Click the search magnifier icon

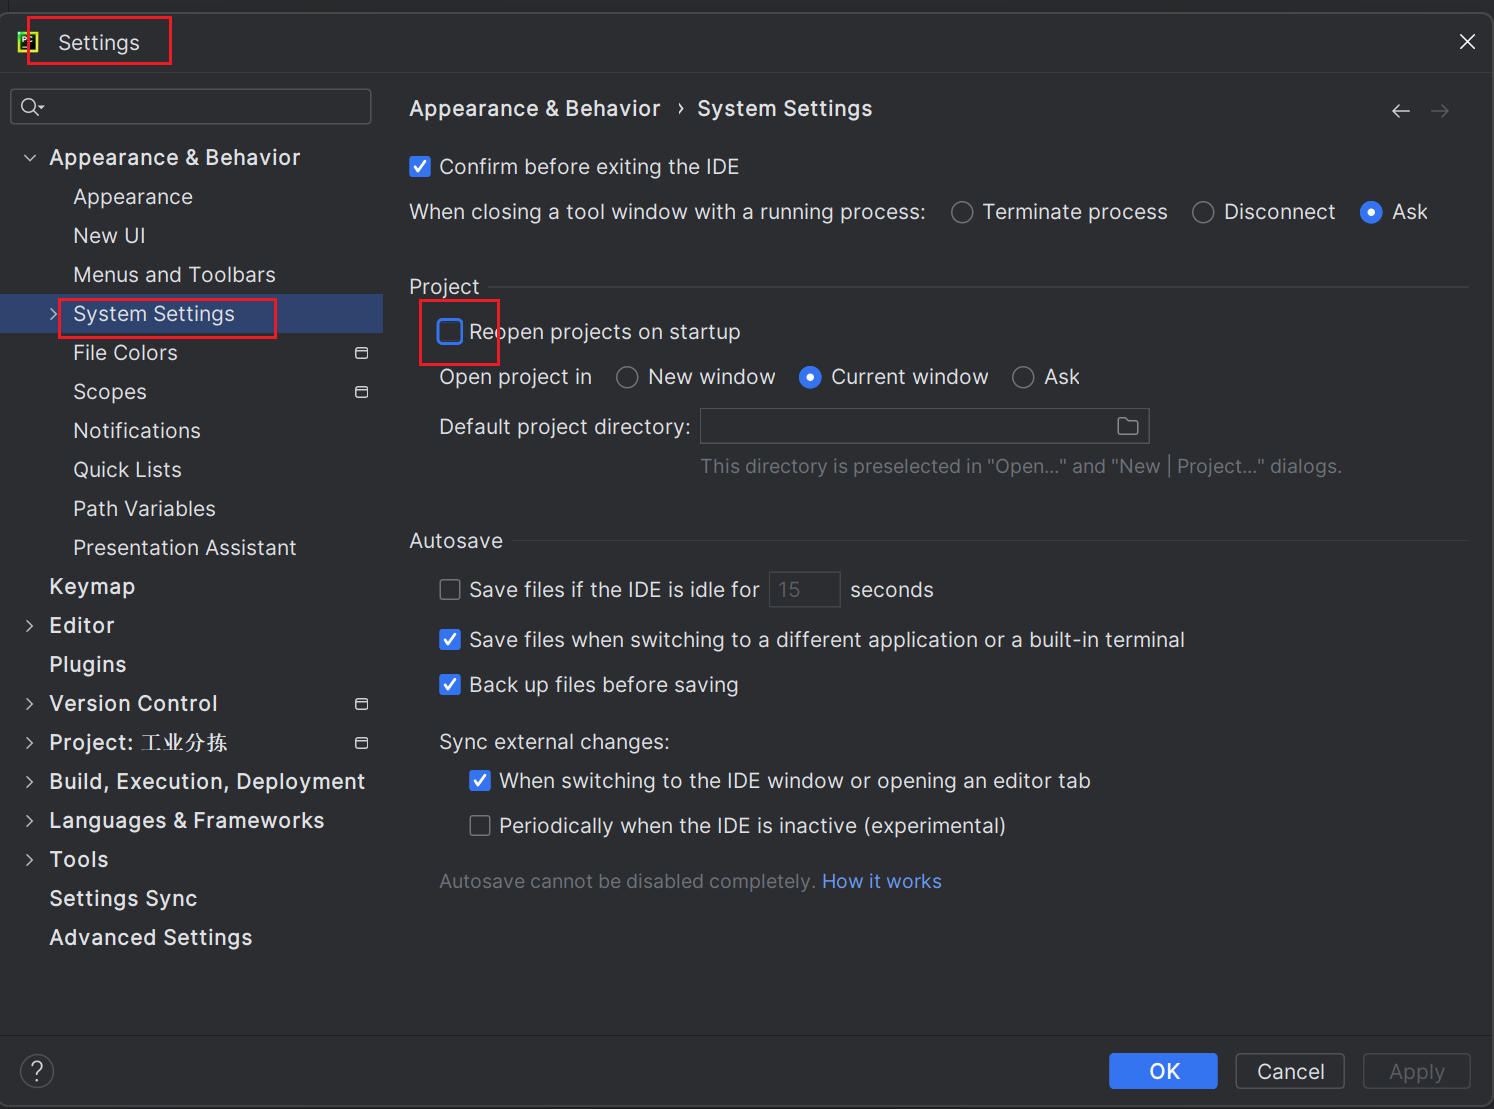[x=31, y=107]
